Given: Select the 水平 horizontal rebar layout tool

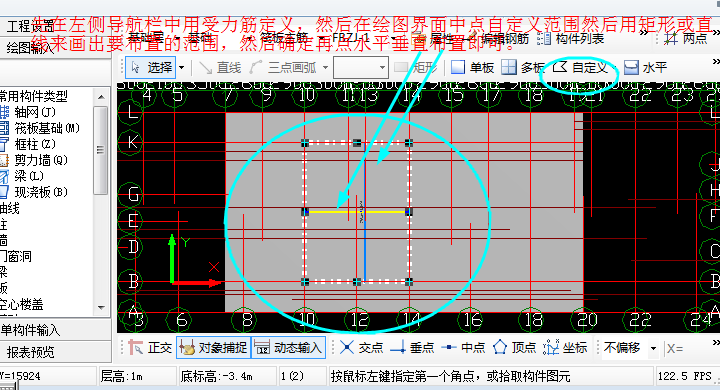Looking at the screenshot, I should click(646, 68).
